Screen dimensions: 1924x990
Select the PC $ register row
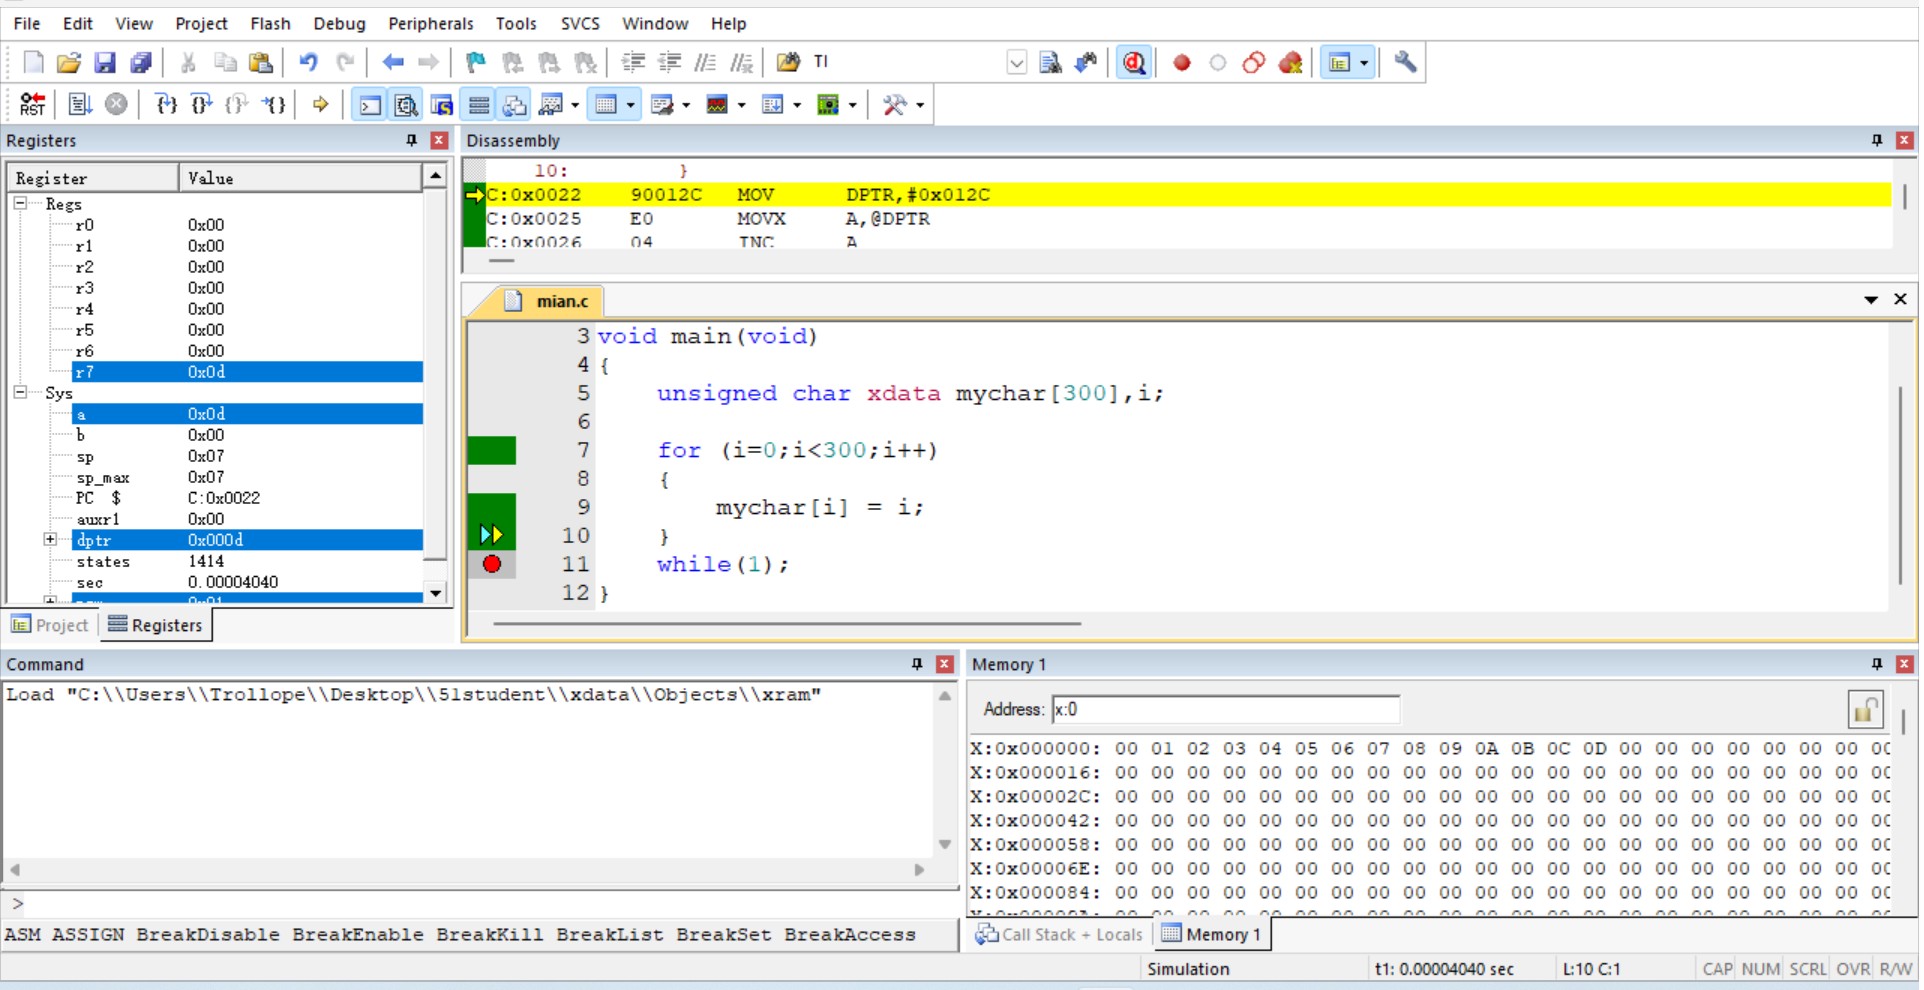[247, 498]
